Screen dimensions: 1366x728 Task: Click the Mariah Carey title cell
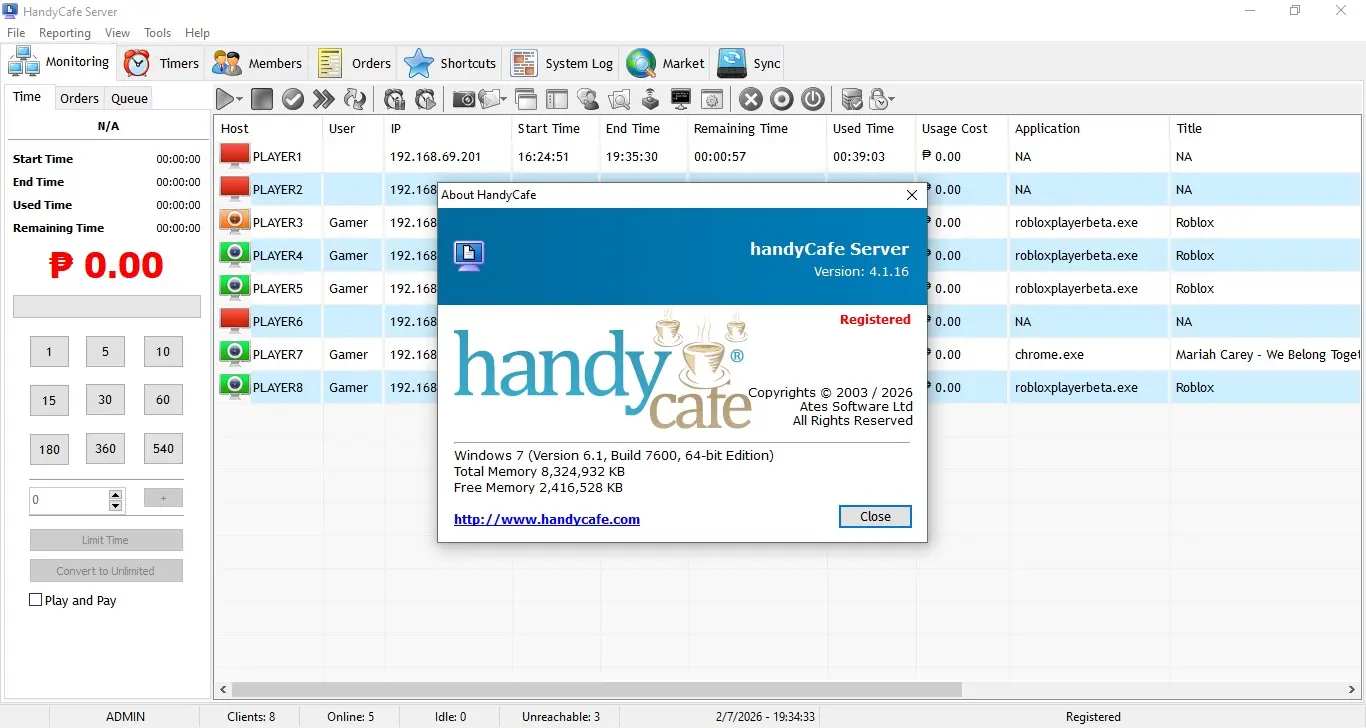pos(1267,354)
